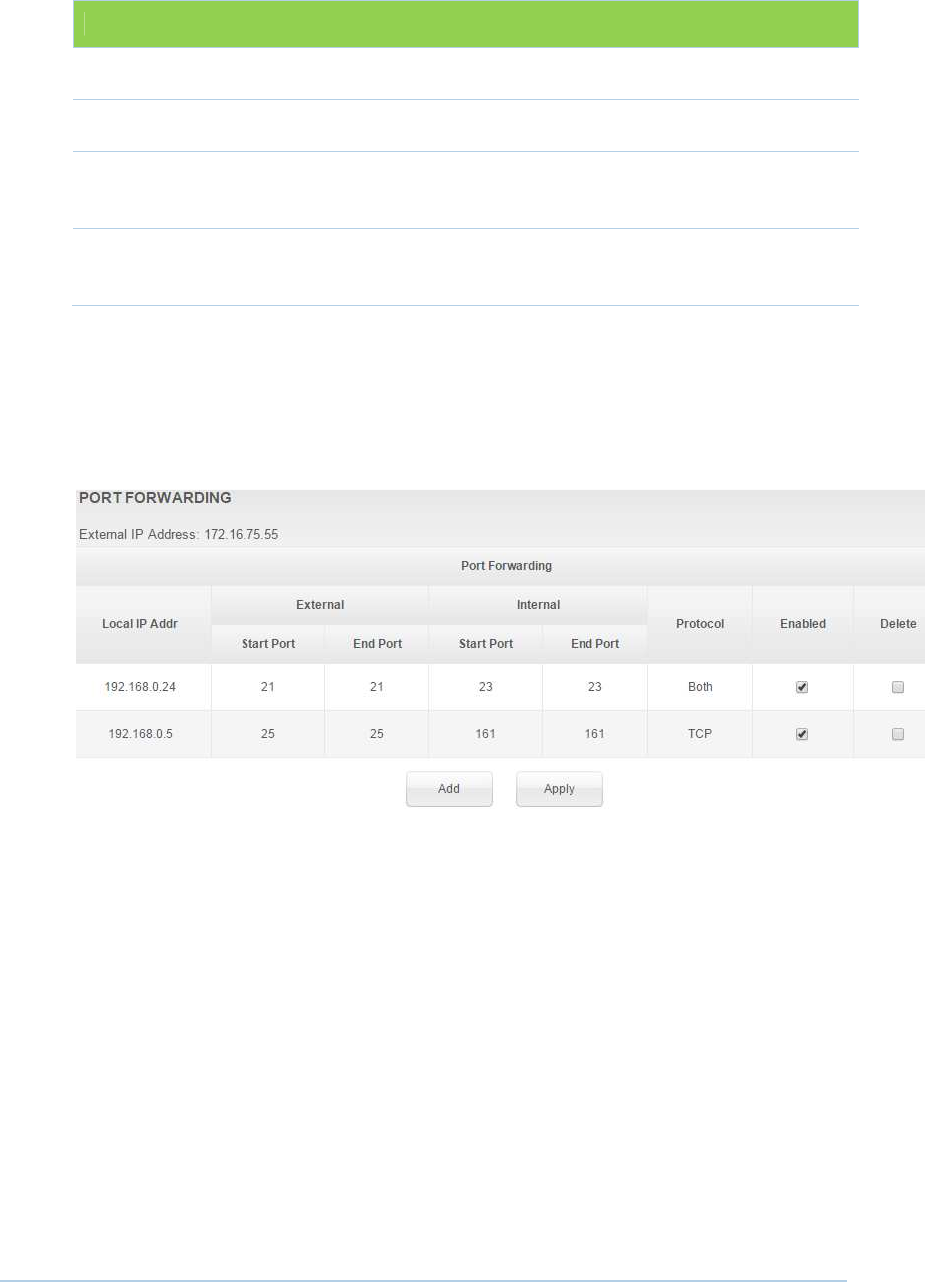925x1282 pixels.
Task: Select local IP 192.168.0.24 cell
Action: [x=143, y=687]
